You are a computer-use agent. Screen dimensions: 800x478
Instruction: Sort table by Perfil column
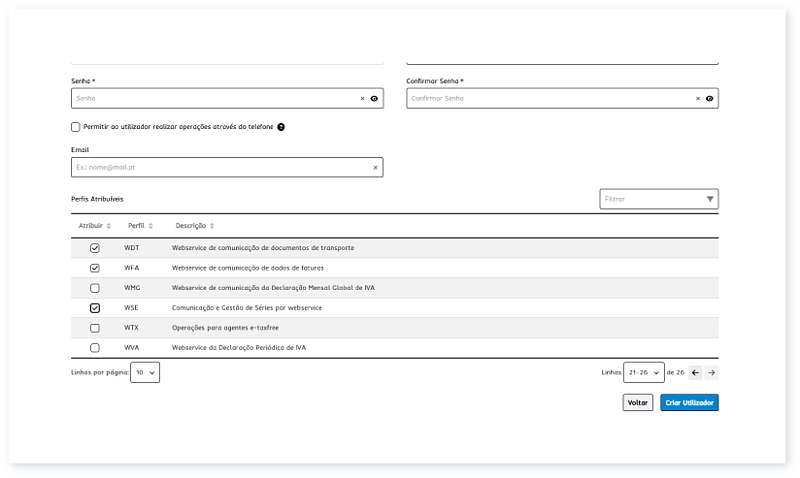[x=139, y=226]
